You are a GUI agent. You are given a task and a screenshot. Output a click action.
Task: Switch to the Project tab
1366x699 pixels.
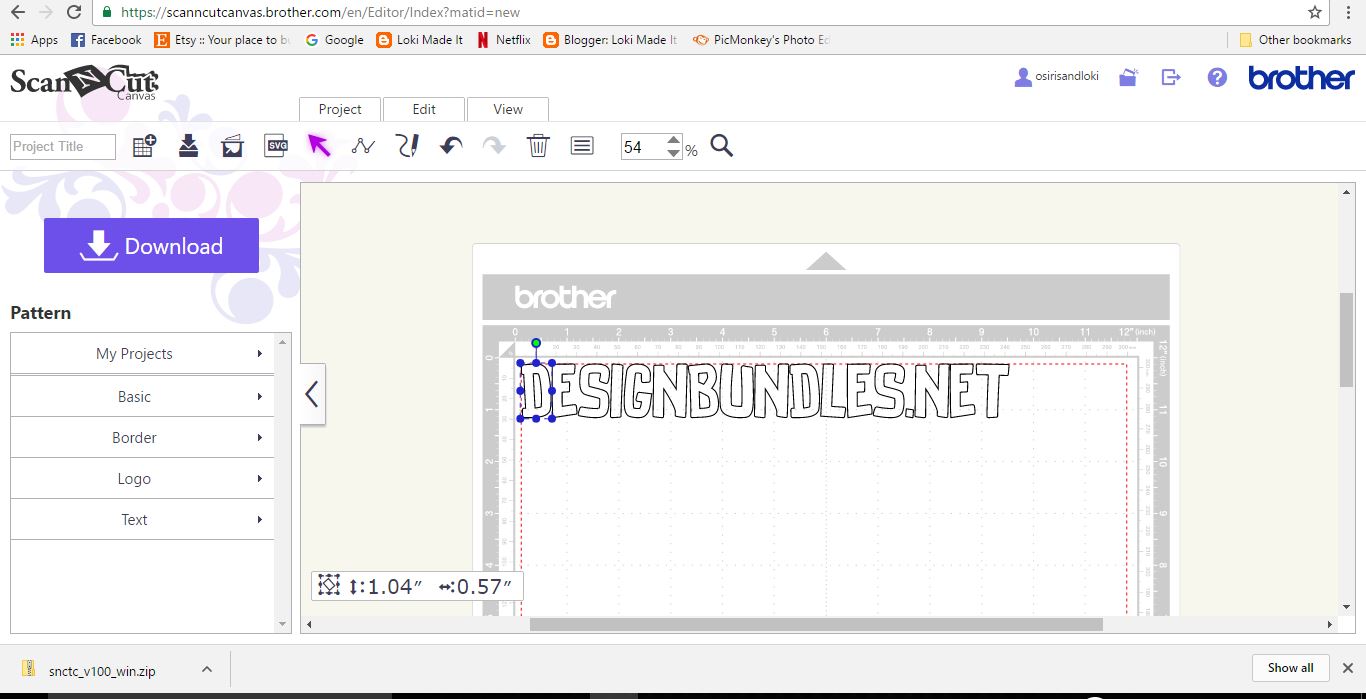tap(340, 109)
